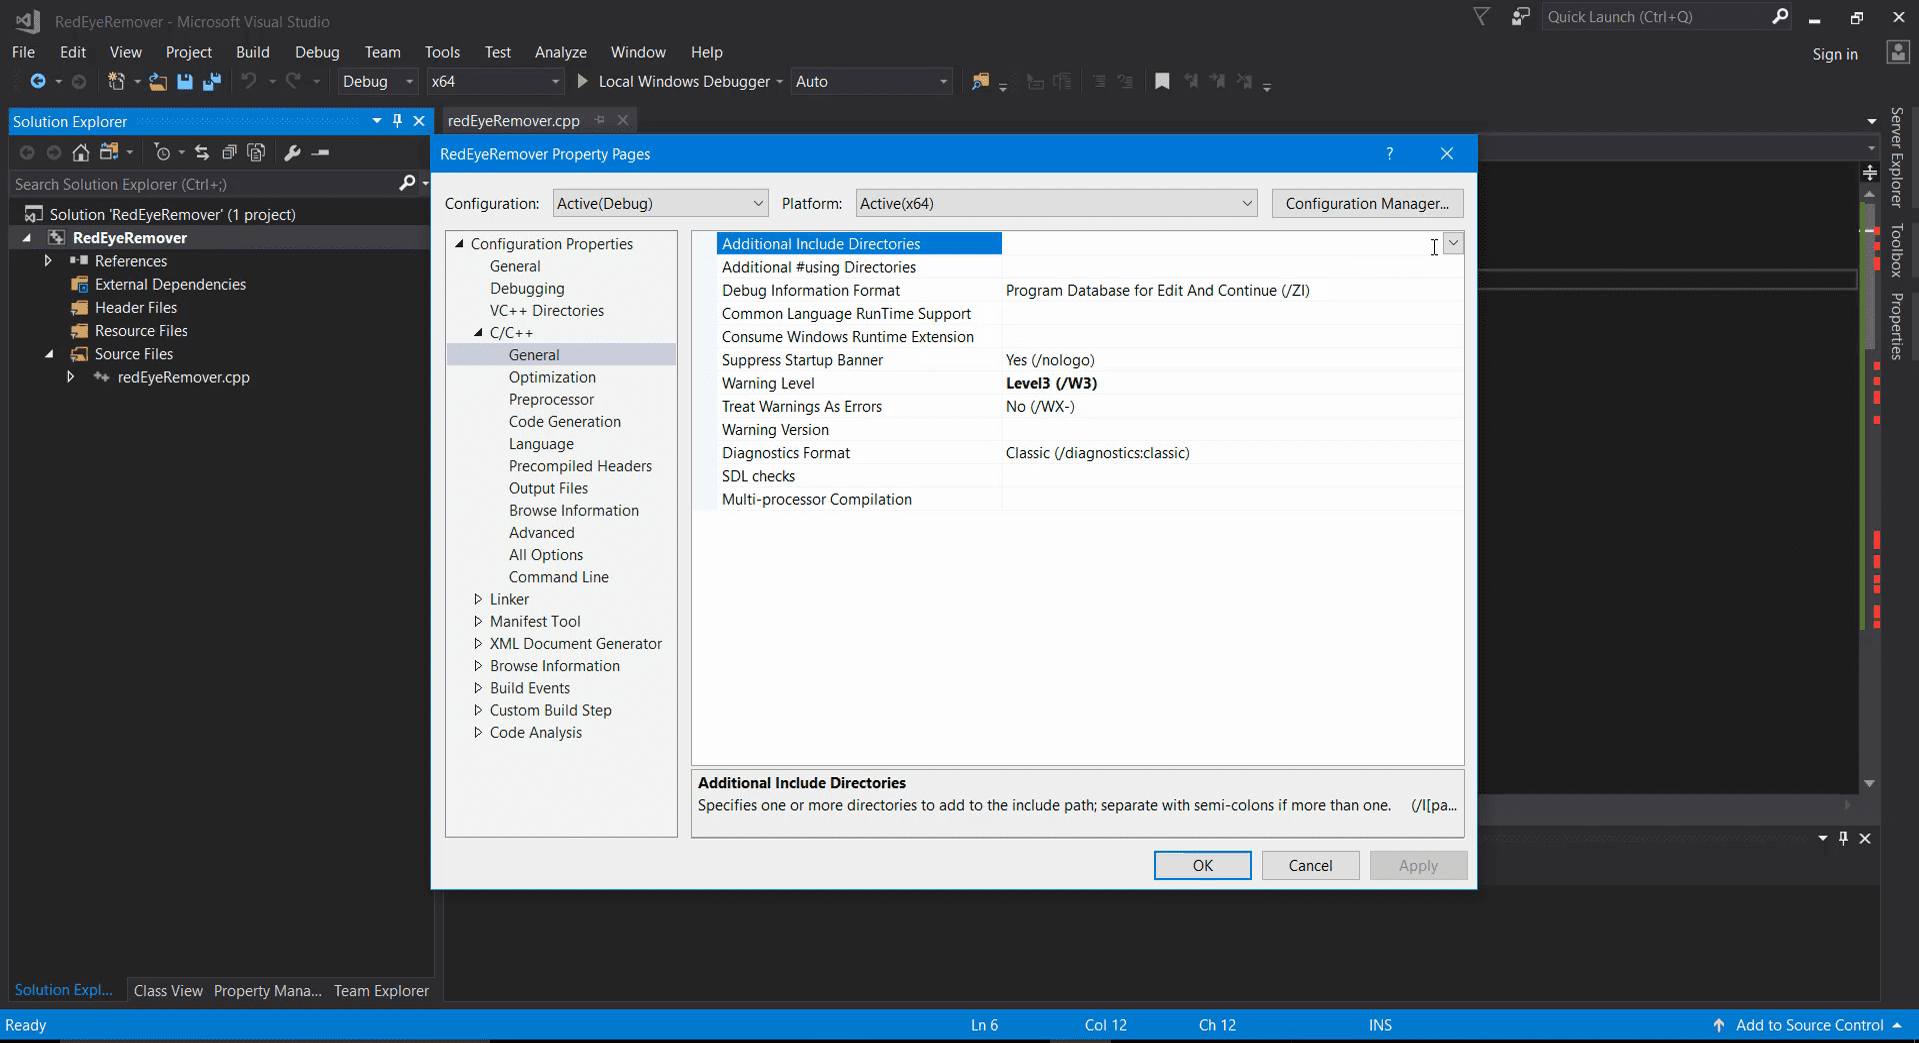The image size is (1919, 1043).
Task: Click the search magnifier in Solution Explorer
Action: coord(407,183)
